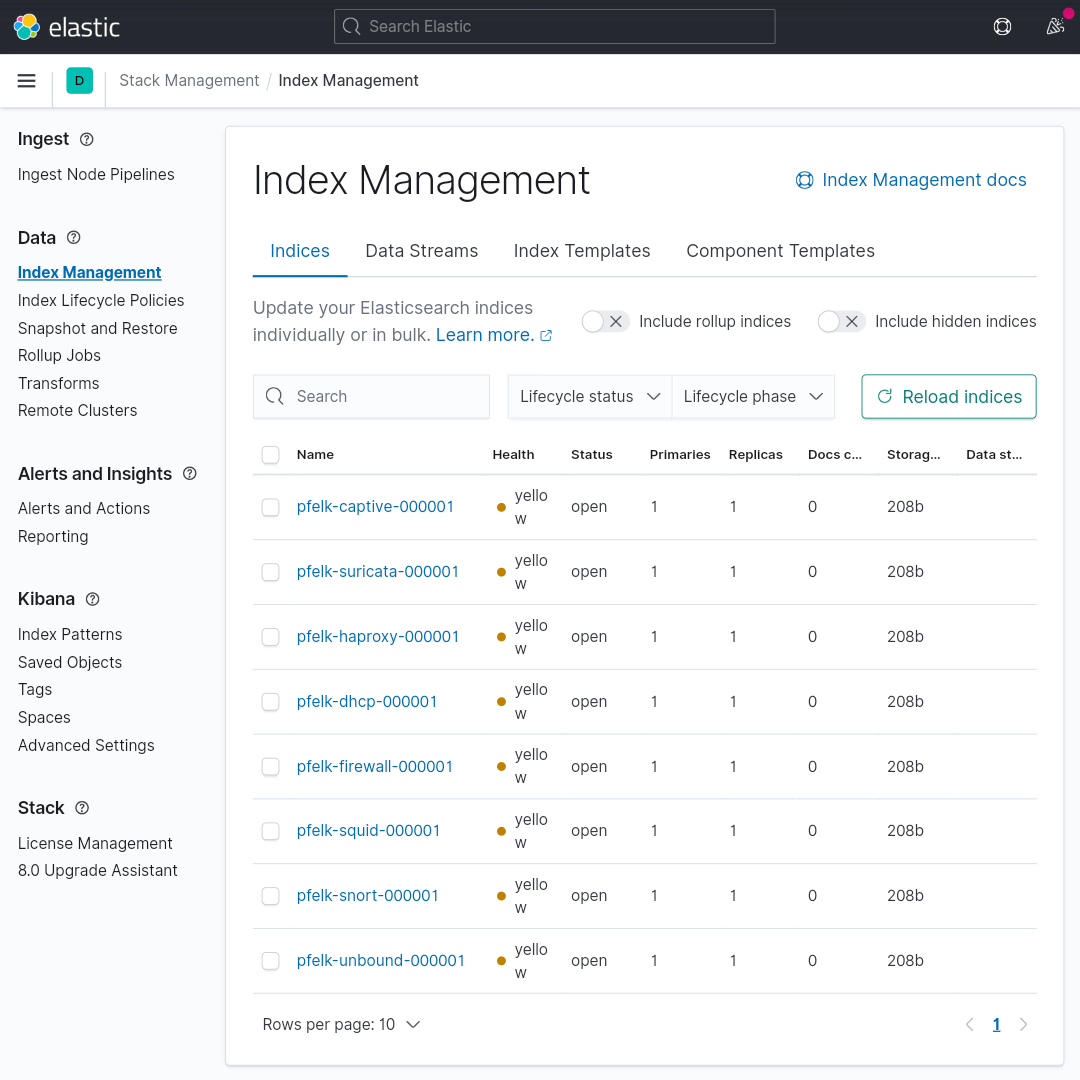Open the newsfeed celebration icon

tap(1055, 27)
